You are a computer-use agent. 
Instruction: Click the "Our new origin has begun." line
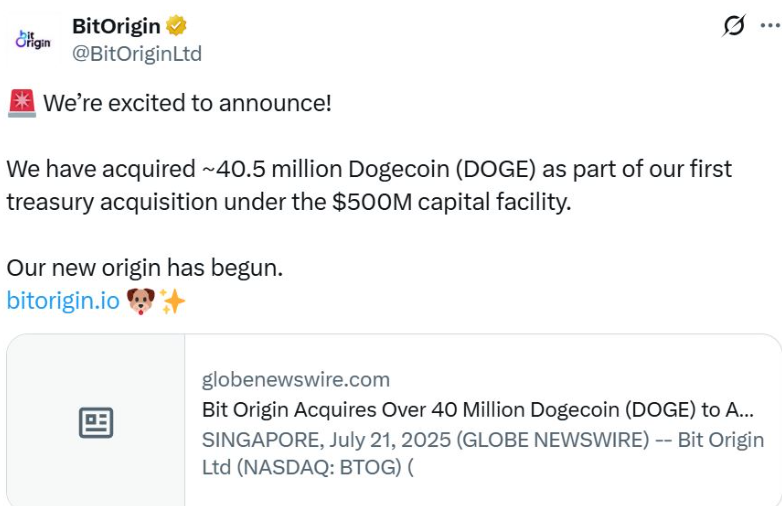145,268
